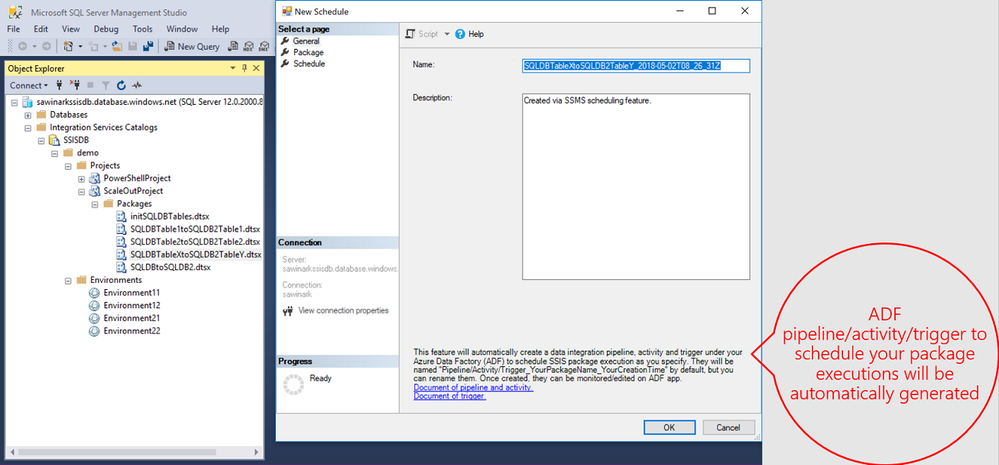
Task: Click Cancel in New Schedule dialog
Action: coord(727,427)
